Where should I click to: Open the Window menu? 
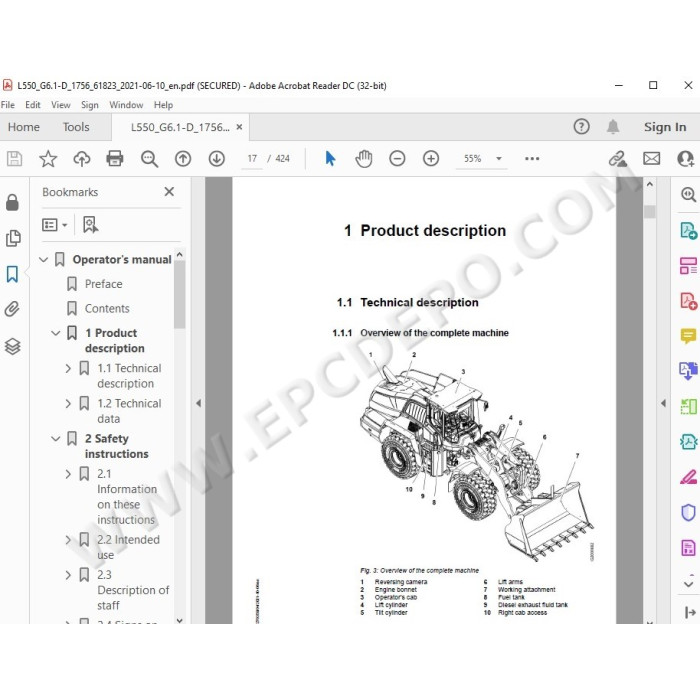[126, 105]
